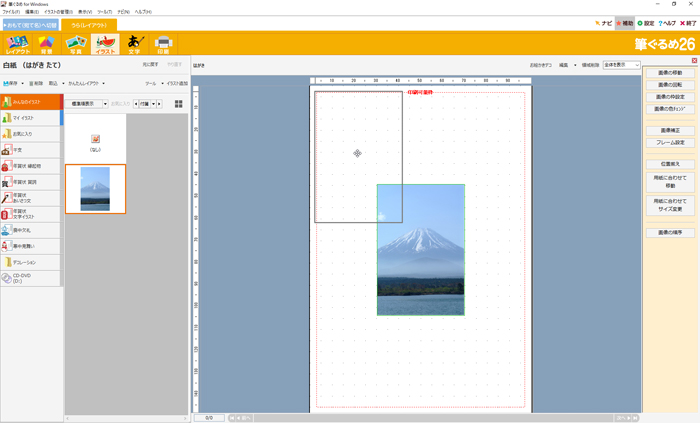Open the ファイル(F) menu
The width and height of the screenshot is (700, 423).
11,12
